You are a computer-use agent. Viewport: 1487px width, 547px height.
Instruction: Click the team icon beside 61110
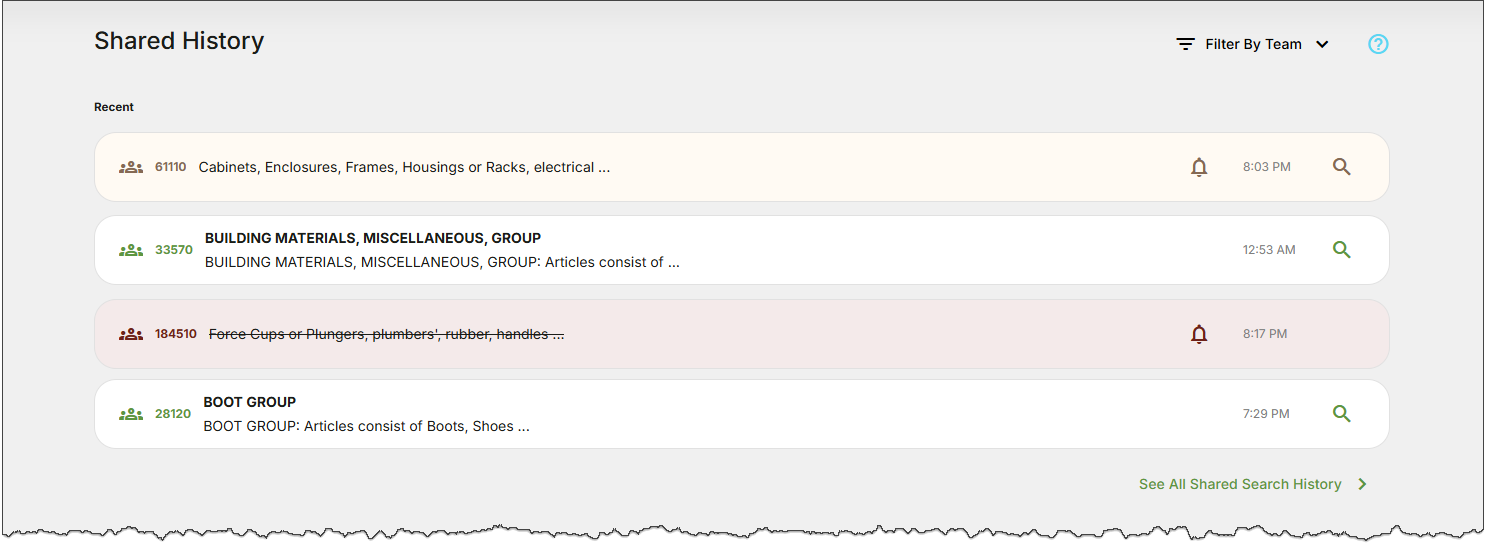click(131, 167)
